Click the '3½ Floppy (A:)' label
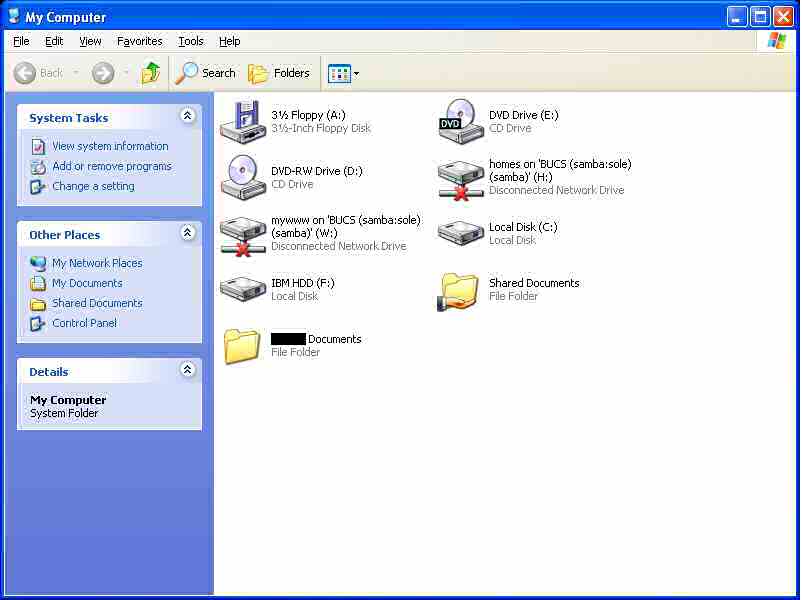Screen dimensions: 802x600 pos(308,115)
